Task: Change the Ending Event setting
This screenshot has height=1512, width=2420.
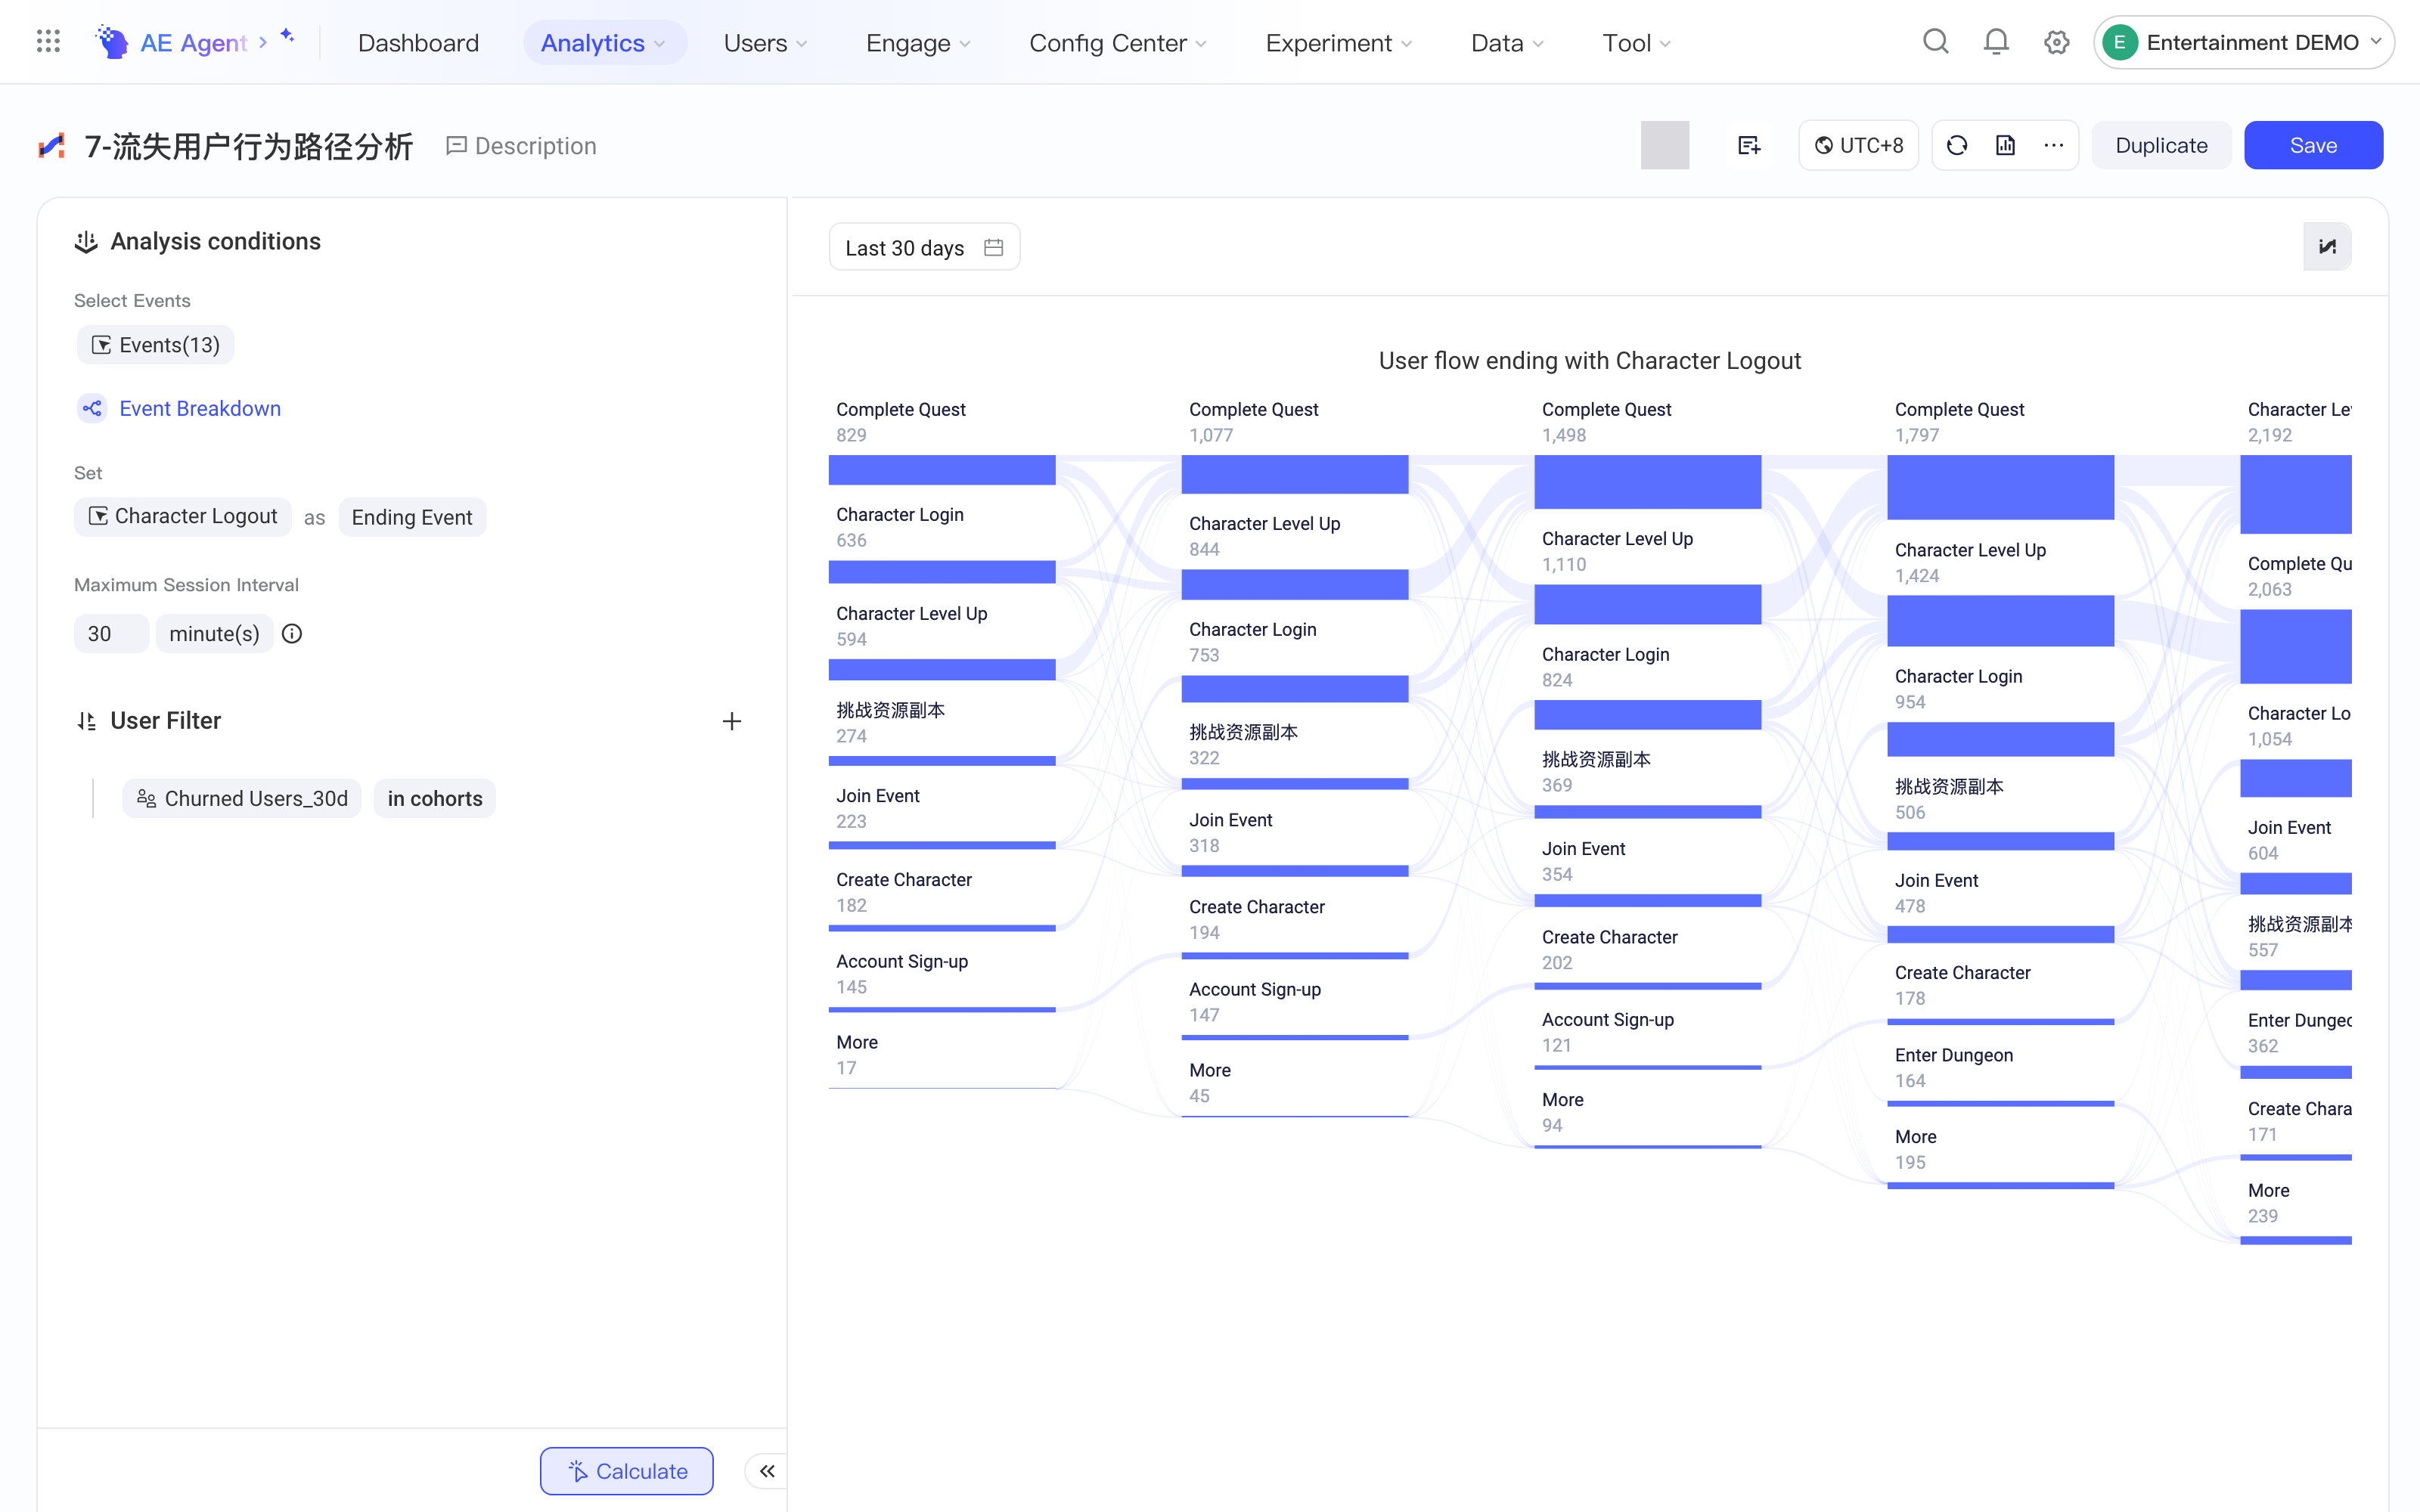Action: pyautogui.click(x=412, y=517)
